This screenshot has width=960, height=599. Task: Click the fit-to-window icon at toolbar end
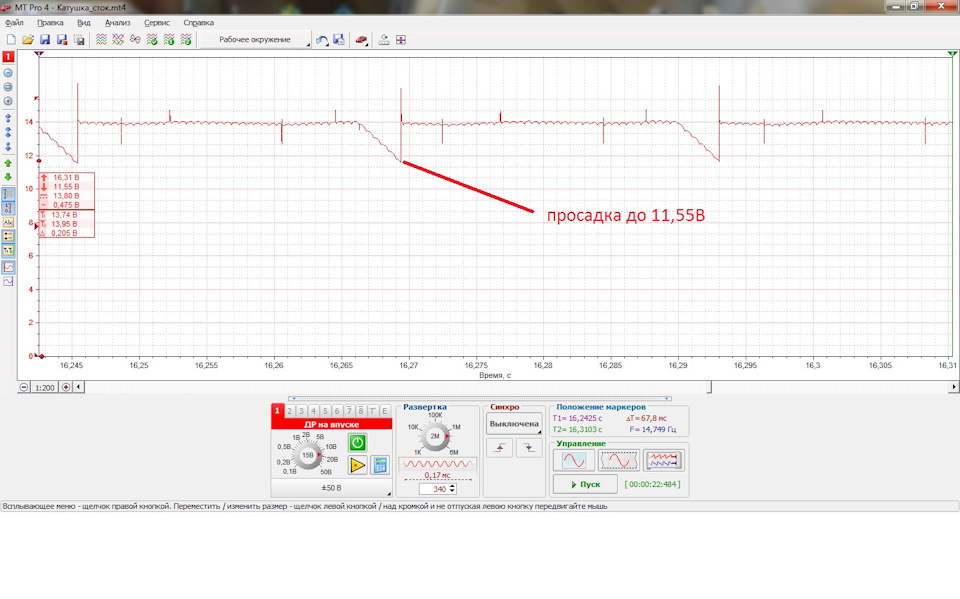[401, 40]
